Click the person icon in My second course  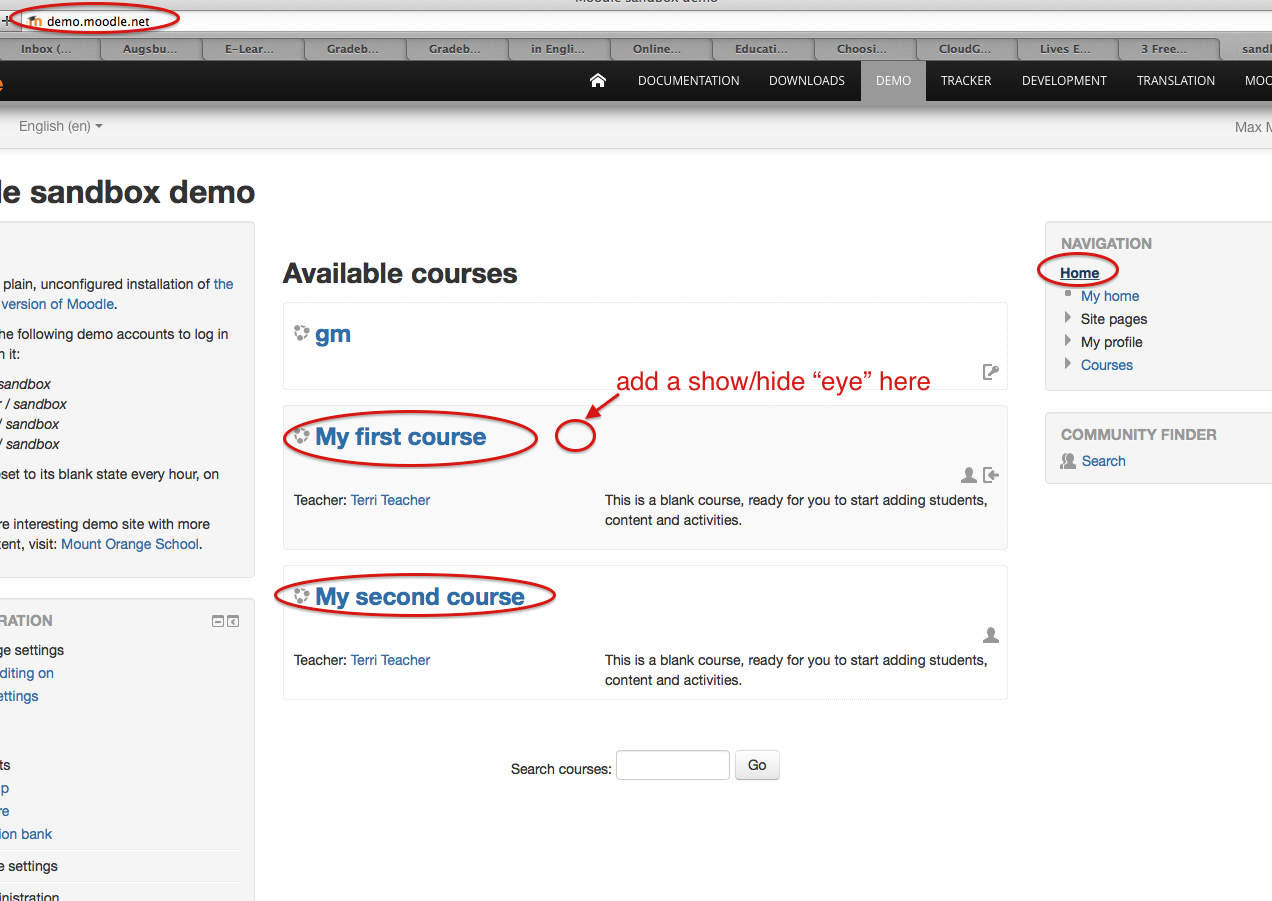click(991, 635)
